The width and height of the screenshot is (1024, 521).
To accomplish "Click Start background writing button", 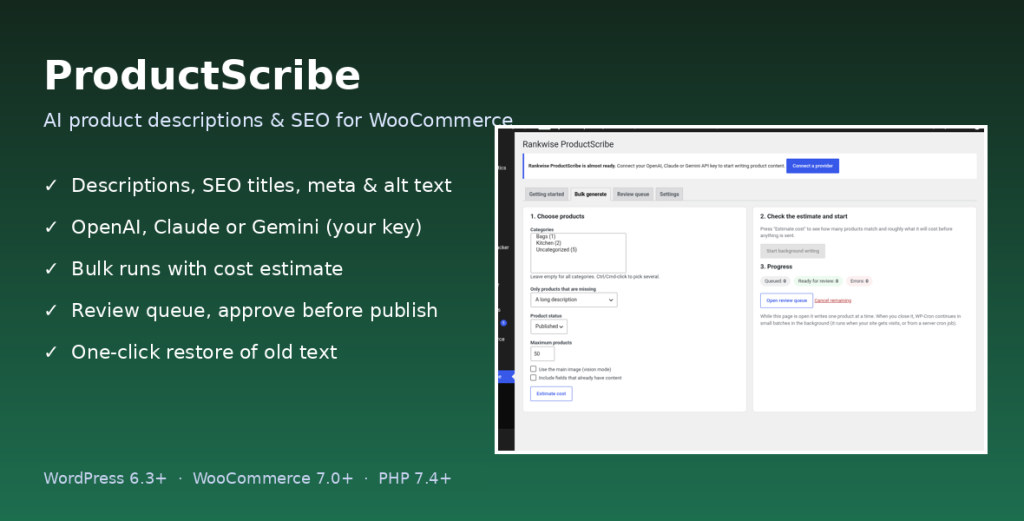I will pos(792,251).
